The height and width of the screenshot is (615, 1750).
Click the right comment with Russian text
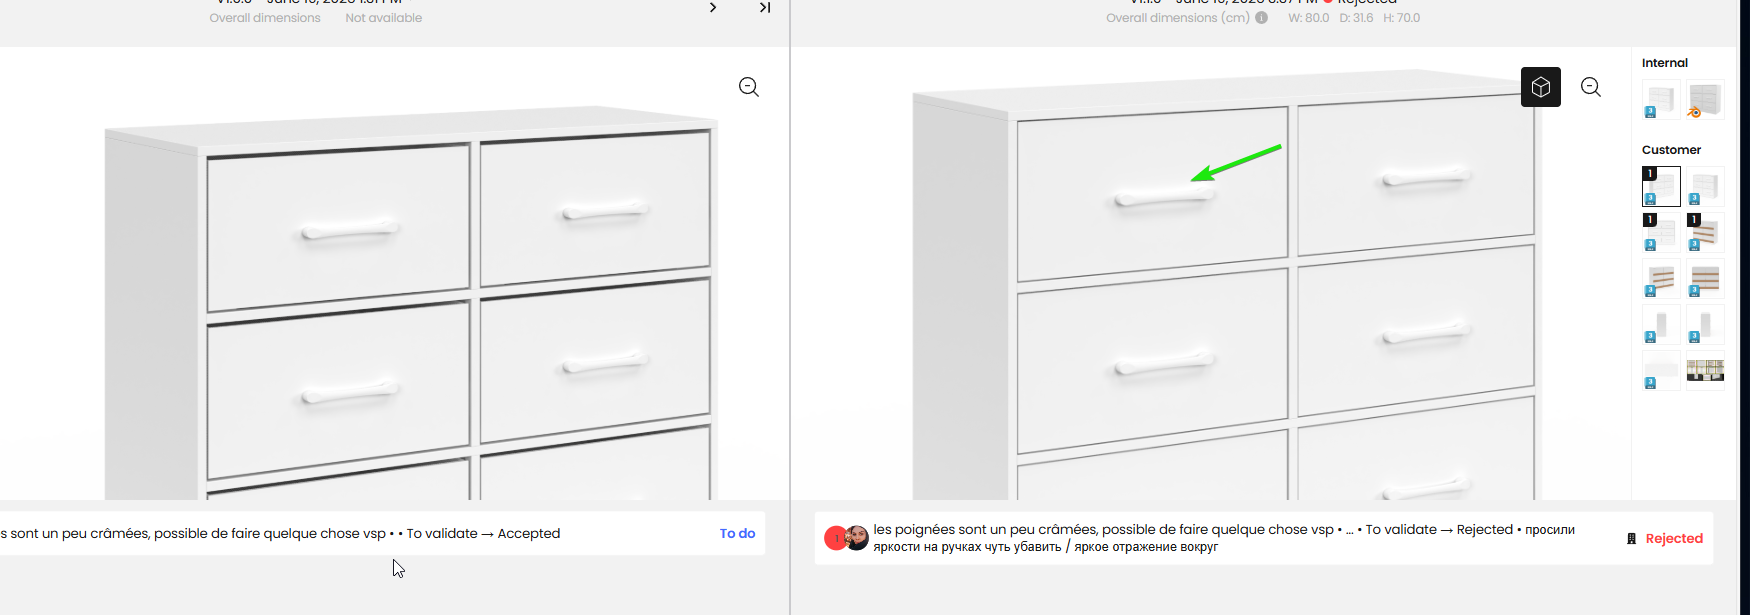1224,538
